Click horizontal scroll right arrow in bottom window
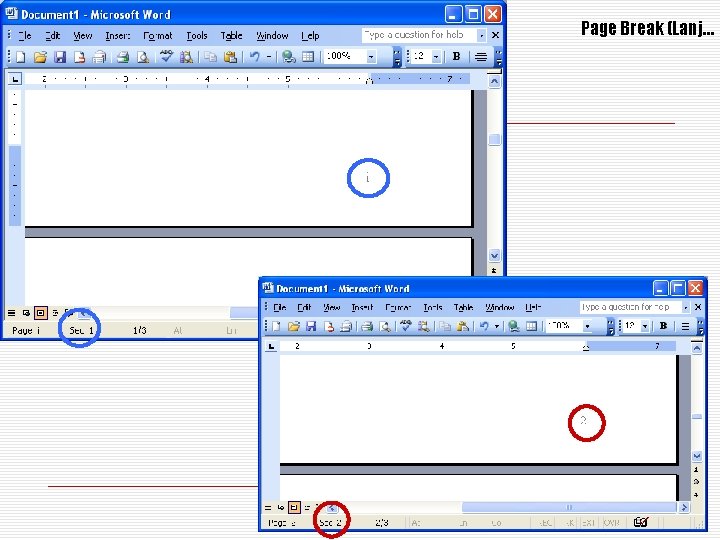Viewport: 720px width, 540px height. pos(684,507)
